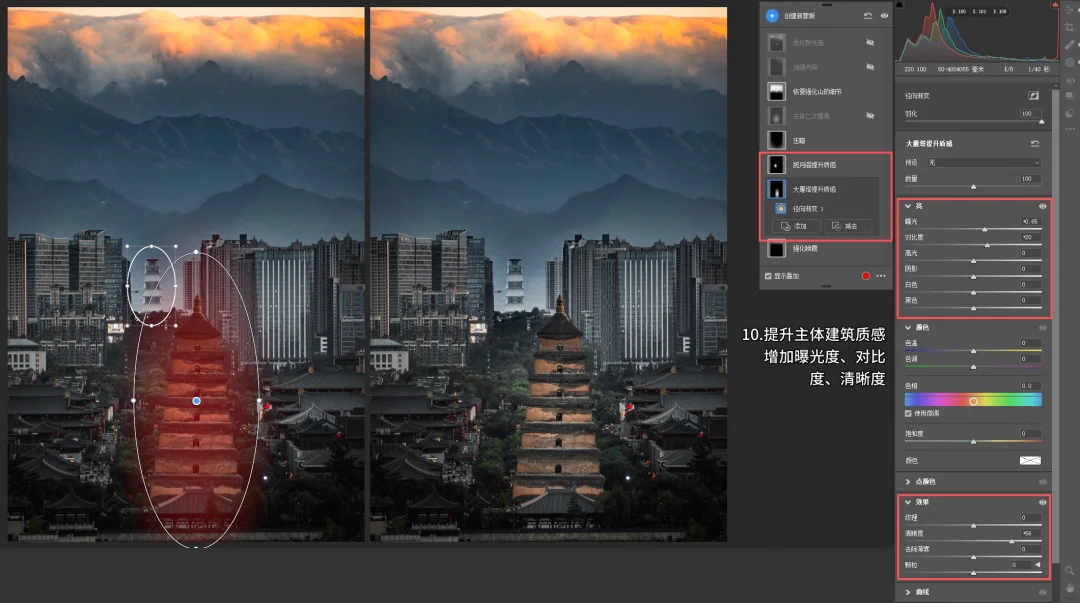Click the reset all masks undo arrow
This screenshot has height=603, width=1080.
(x=868, y=15)
